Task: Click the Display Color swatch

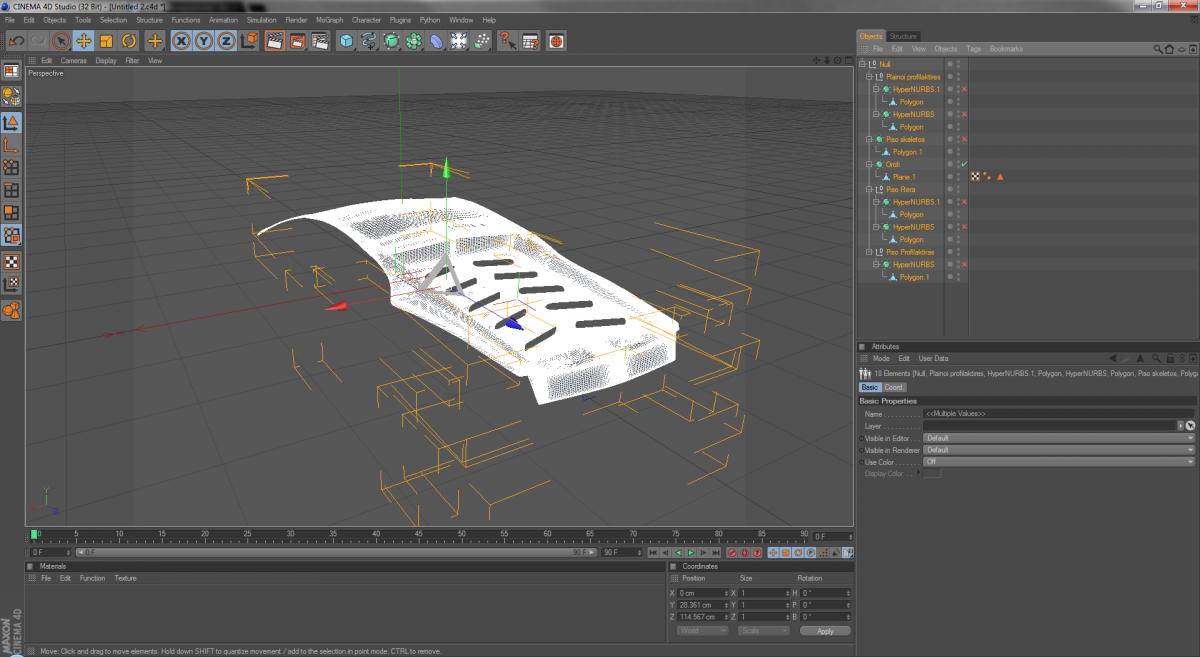Action: (x=932, y=474)
